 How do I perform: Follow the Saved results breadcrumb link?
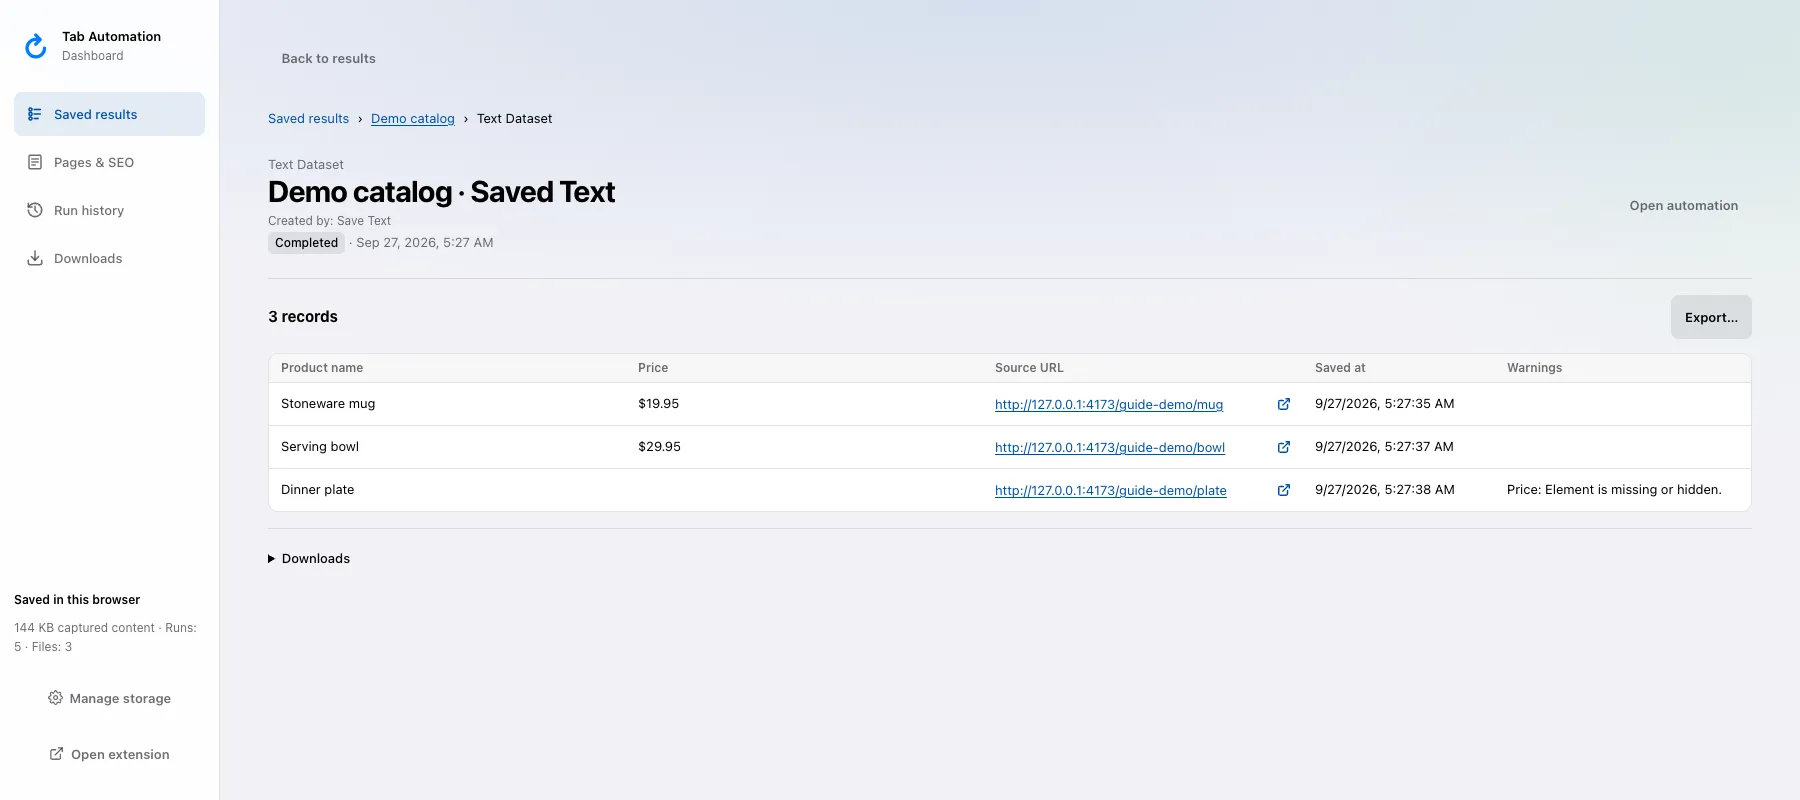point(308,118)
